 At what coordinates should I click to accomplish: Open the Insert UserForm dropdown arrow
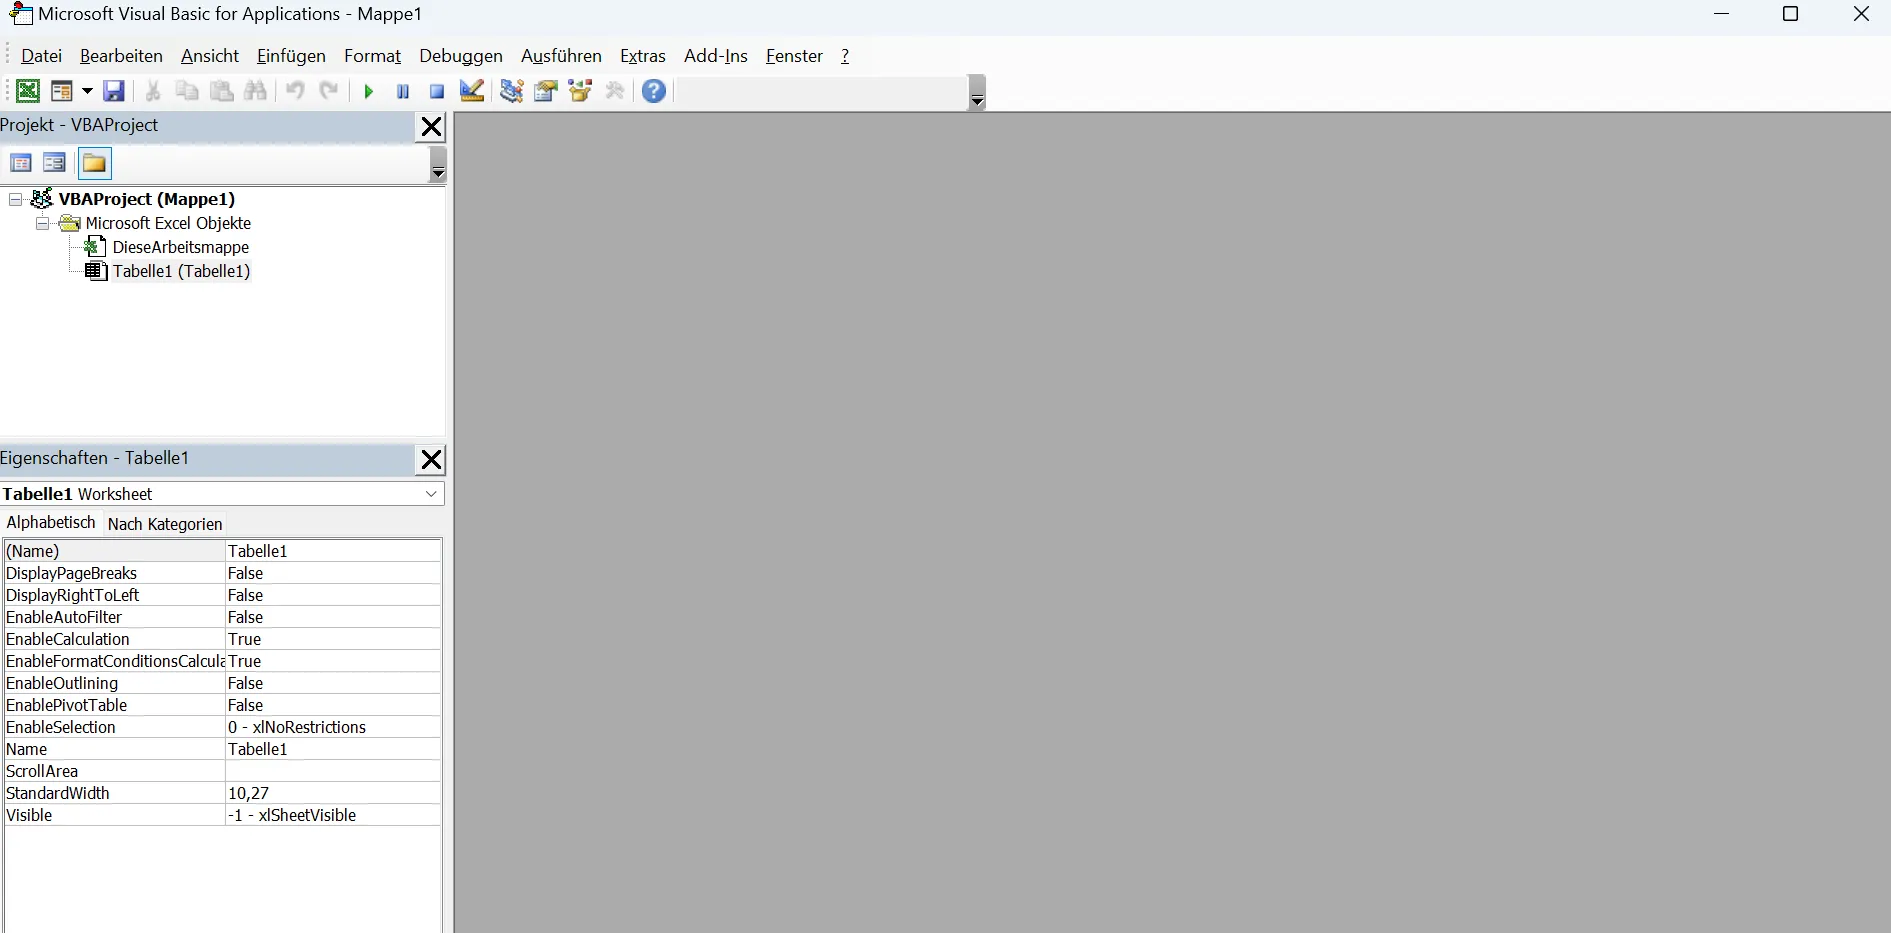pyautogui.click(x=87, y=91)
